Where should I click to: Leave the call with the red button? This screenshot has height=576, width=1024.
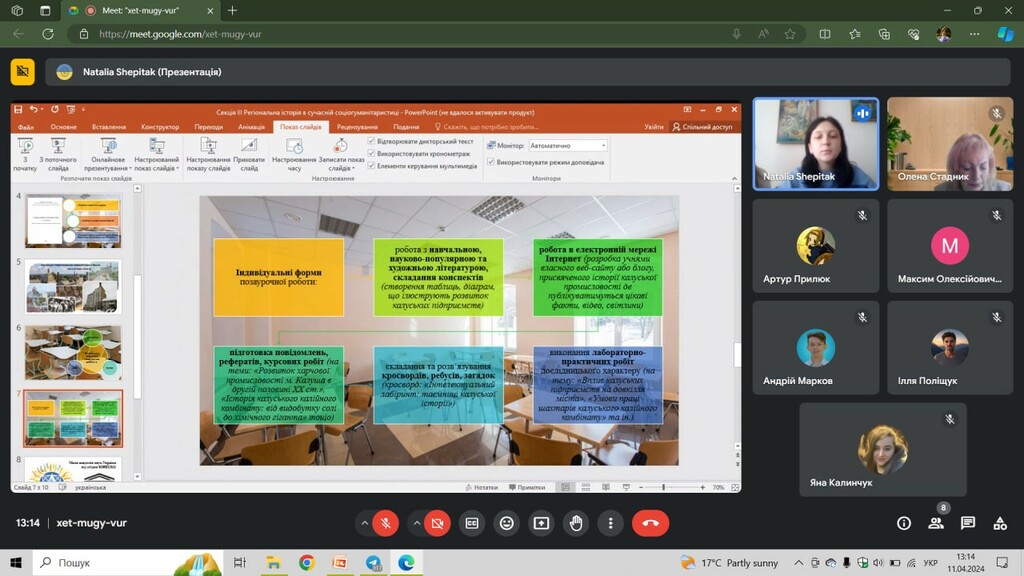[650, 522]
